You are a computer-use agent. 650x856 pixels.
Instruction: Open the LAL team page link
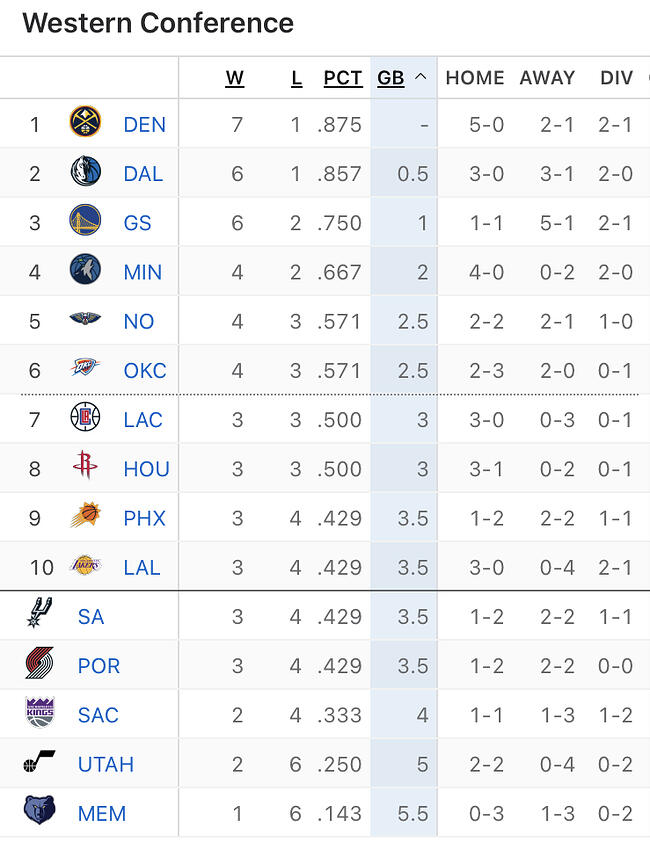click(142, 567)
